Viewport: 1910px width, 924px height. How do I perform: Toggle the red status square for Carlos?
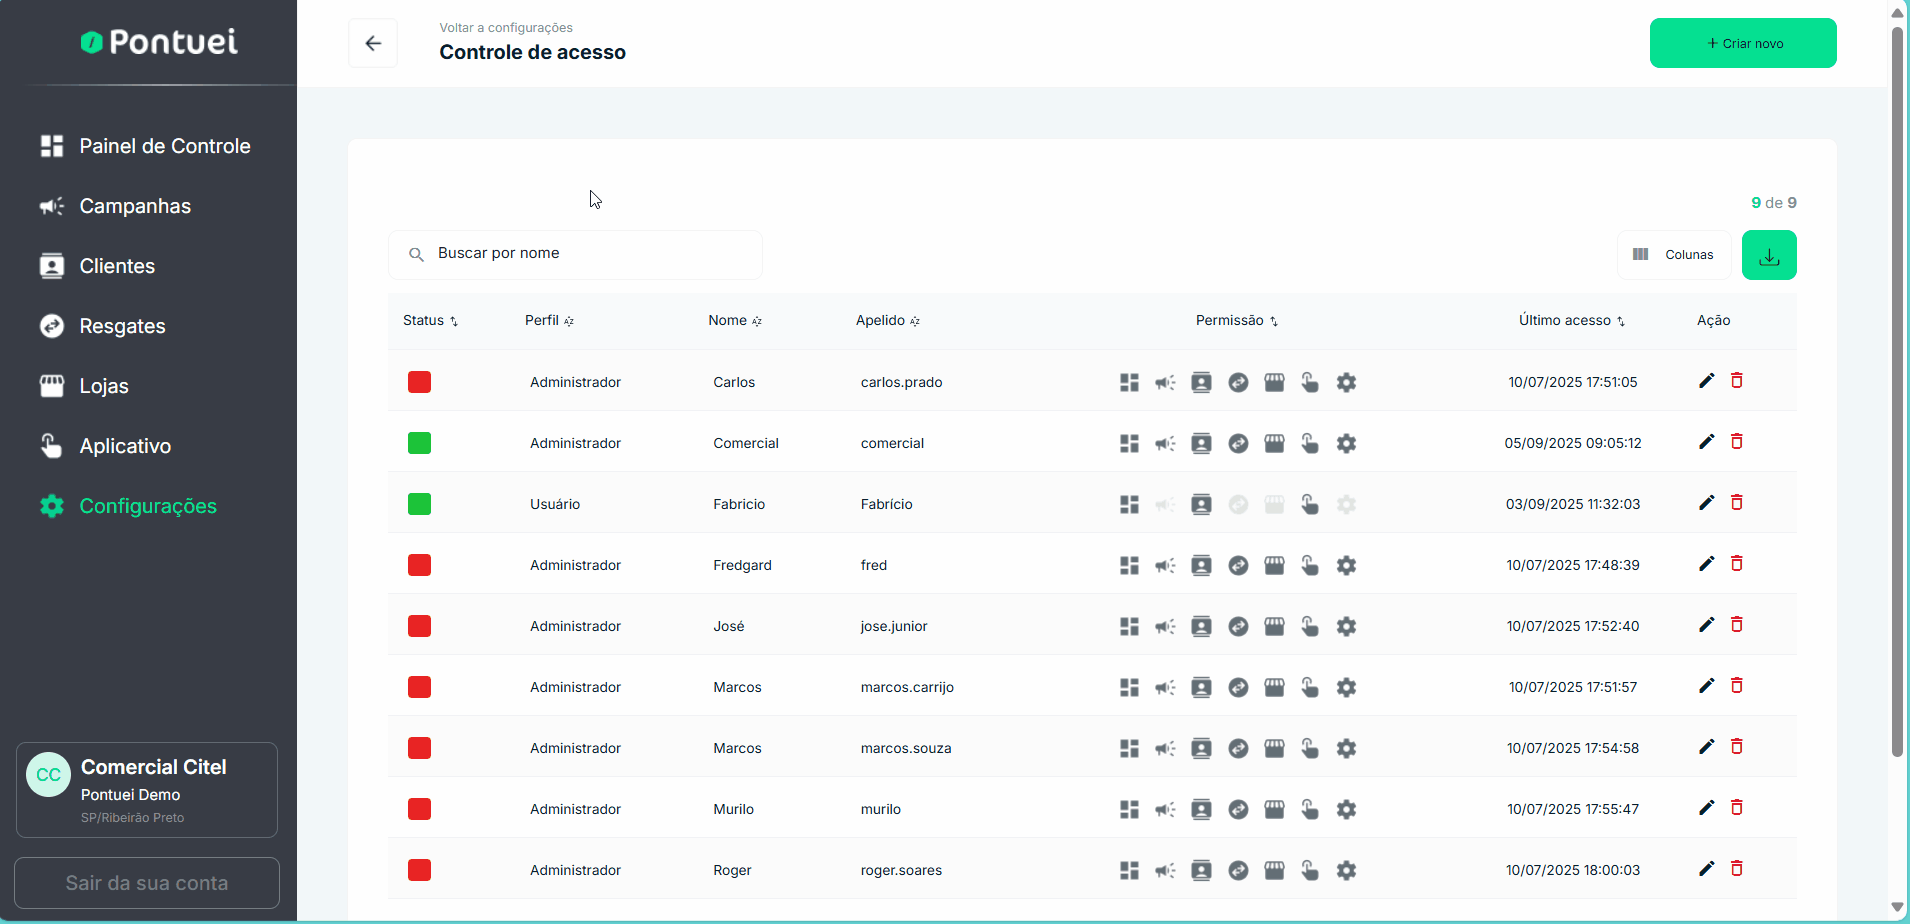tap(419, 382)
